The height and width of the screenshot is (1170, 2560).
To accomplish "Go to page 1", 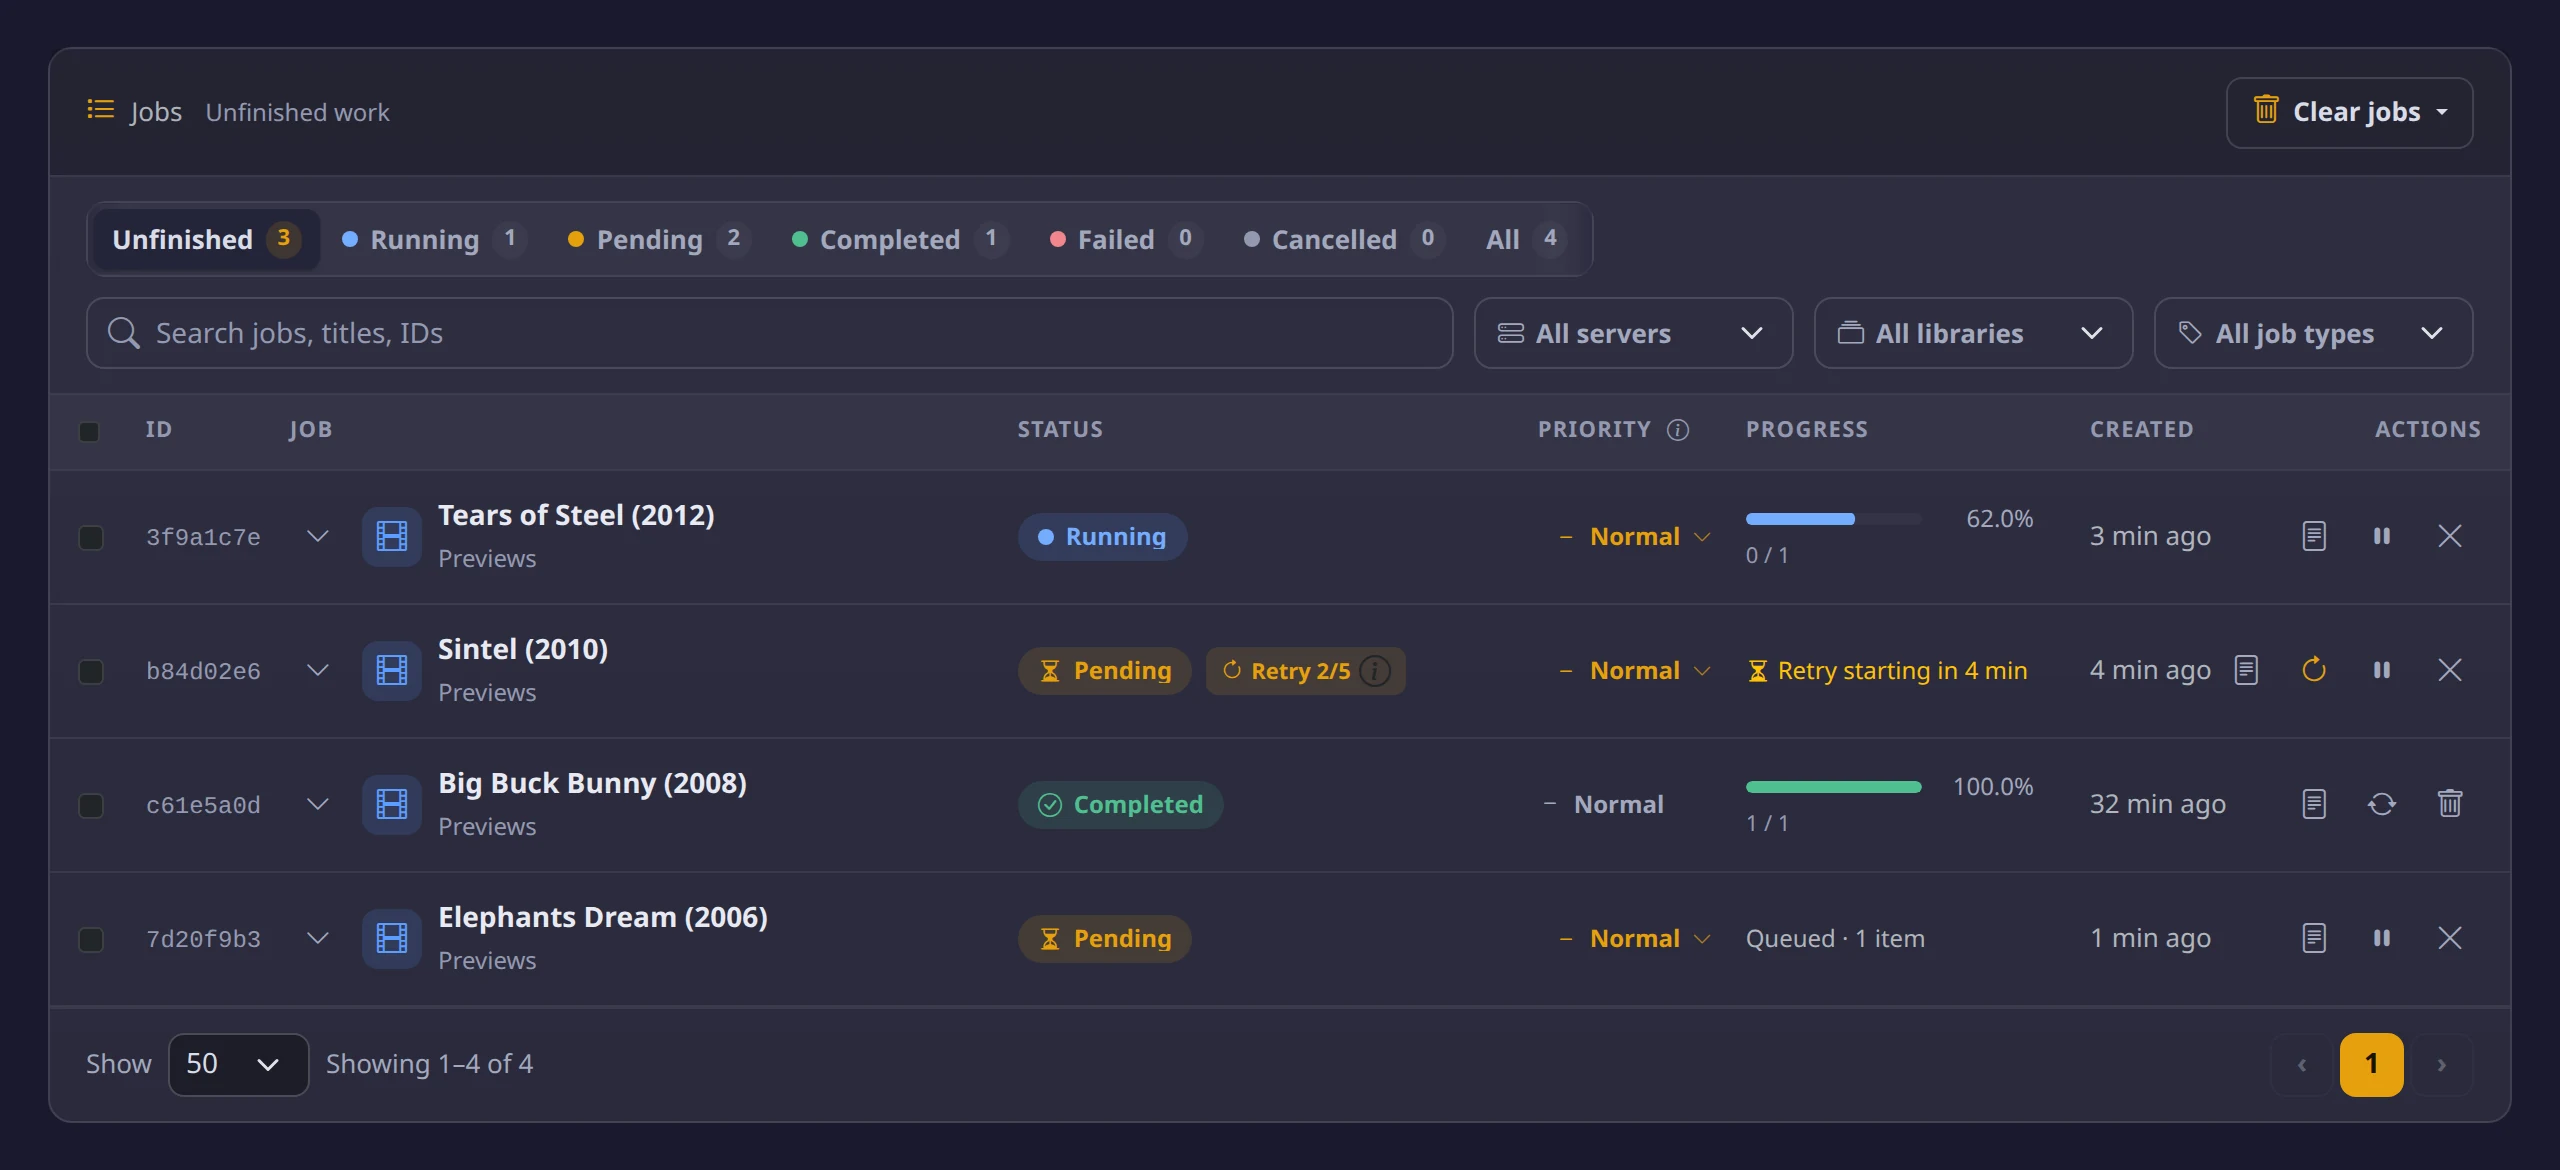I will (x=2371, y=1064).
